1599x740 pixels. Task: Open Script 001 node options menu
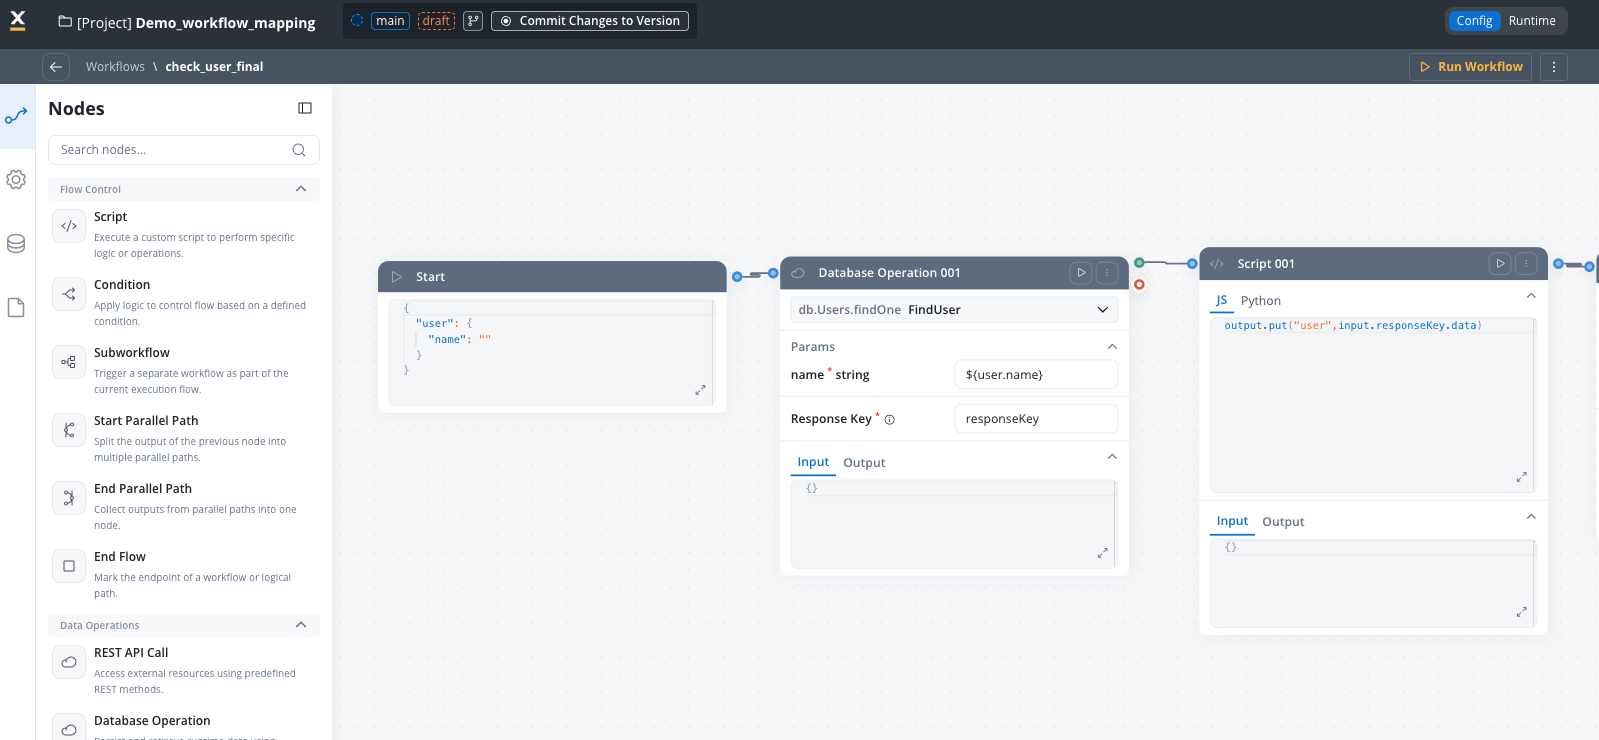point(1526,264)
